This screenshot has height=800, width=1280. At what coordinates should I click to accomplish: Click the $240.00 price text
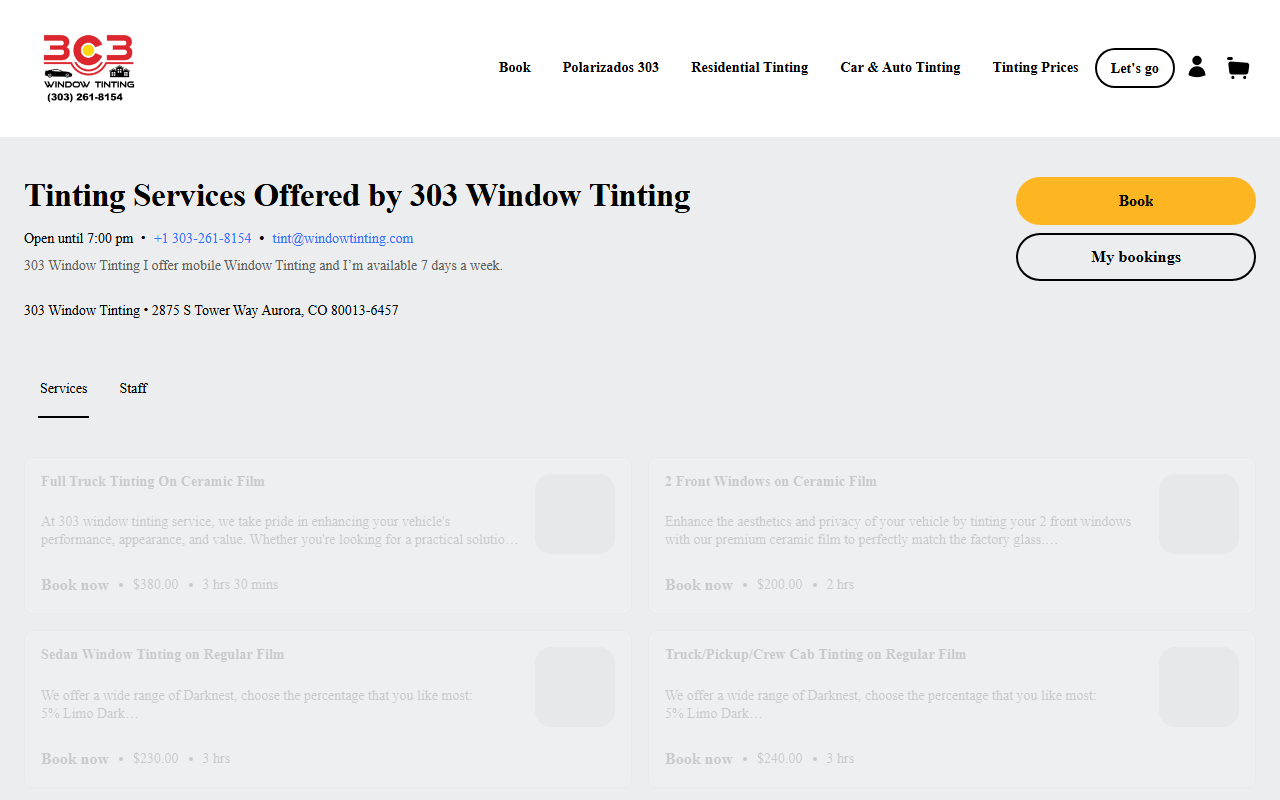click(x=780, y=759)
